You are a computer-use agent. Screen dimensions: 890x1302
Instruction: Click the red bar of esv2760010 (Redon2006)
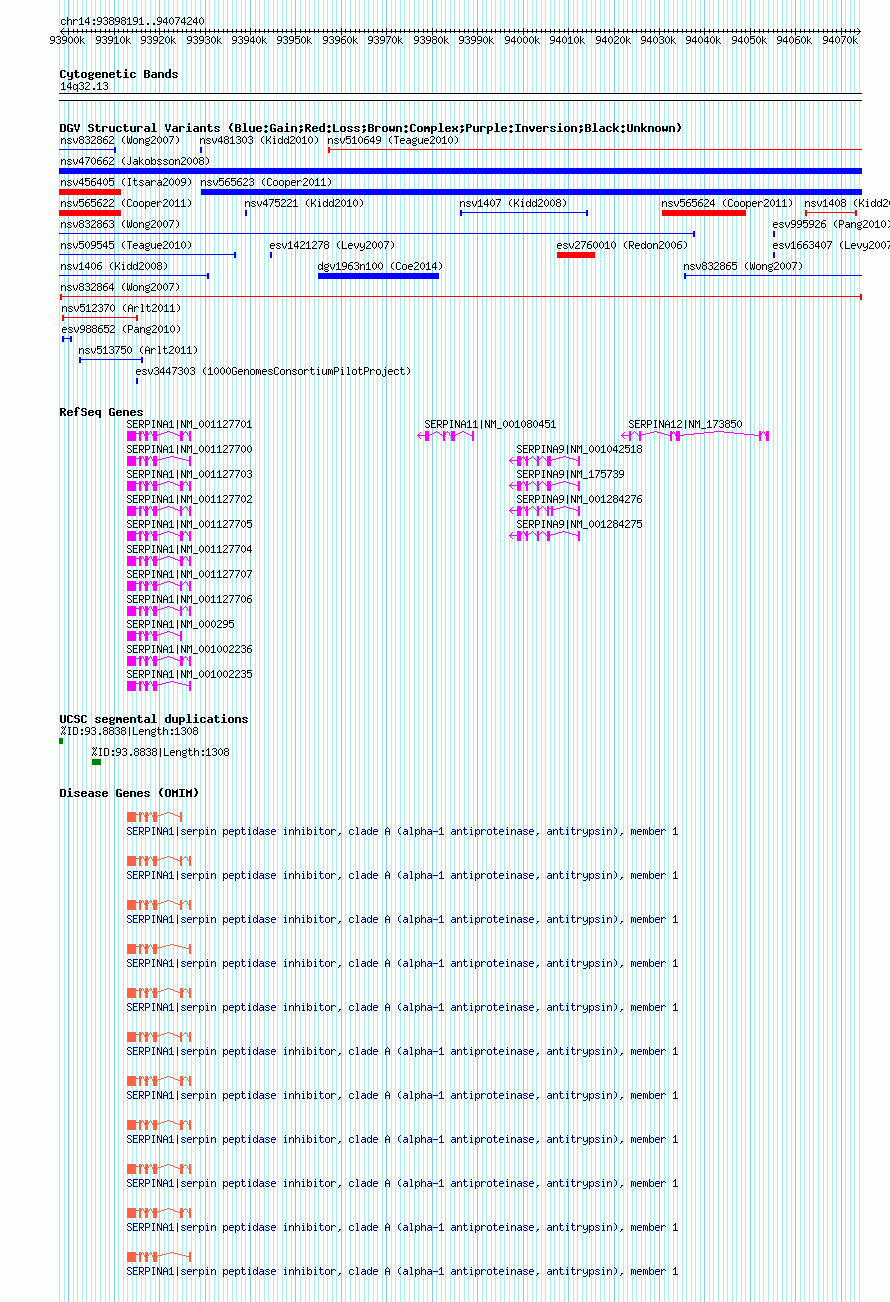pos(576,254)
